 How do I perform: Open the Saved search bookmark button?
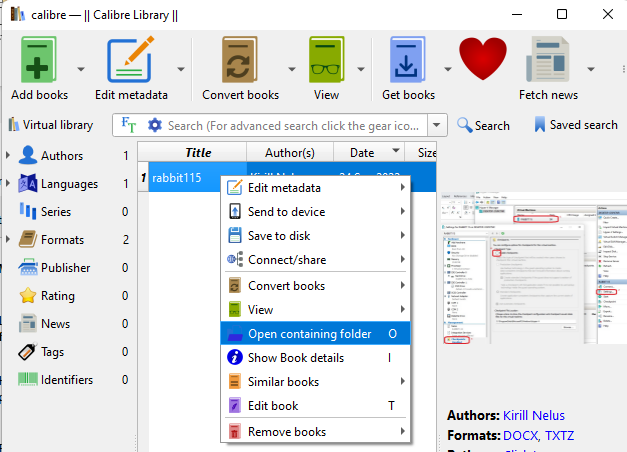click(576, 125)
